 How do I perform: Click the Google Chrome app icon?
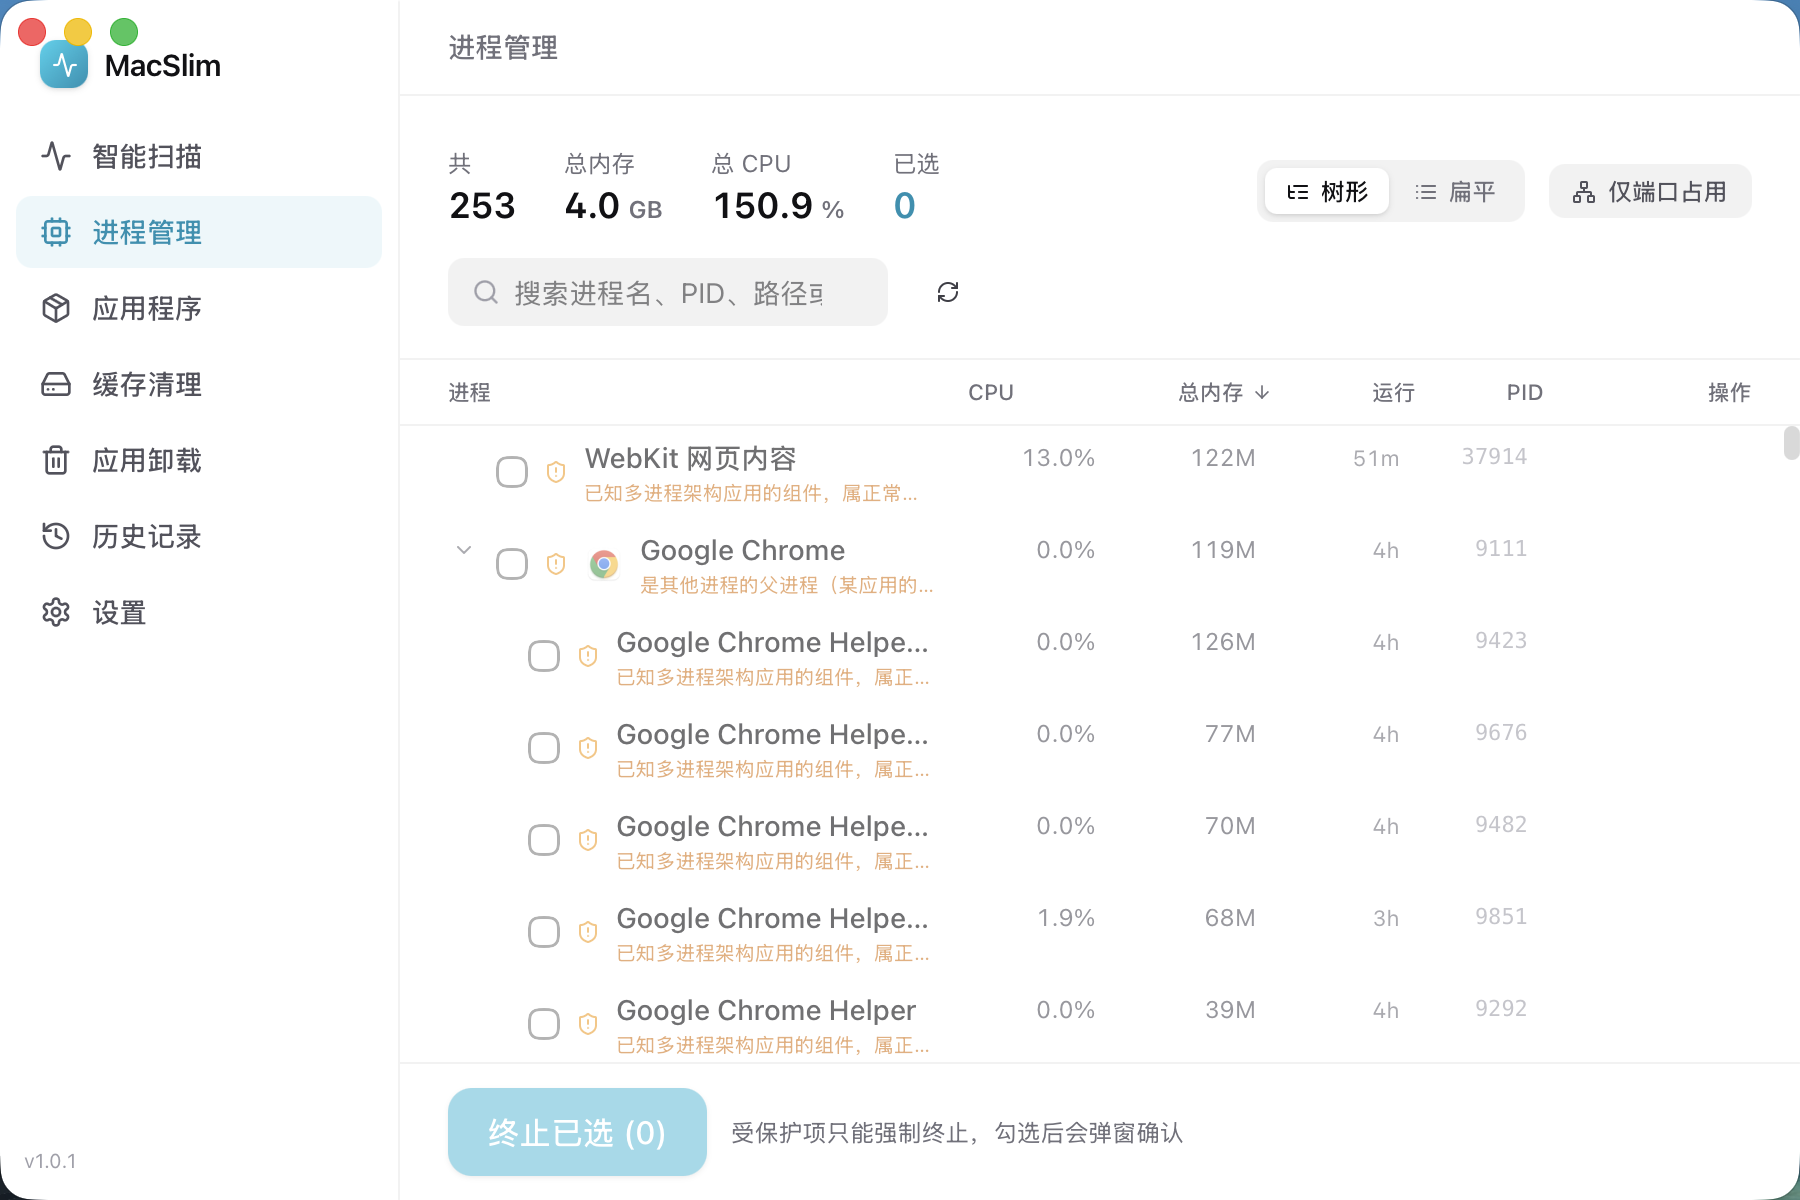(604, 564)
